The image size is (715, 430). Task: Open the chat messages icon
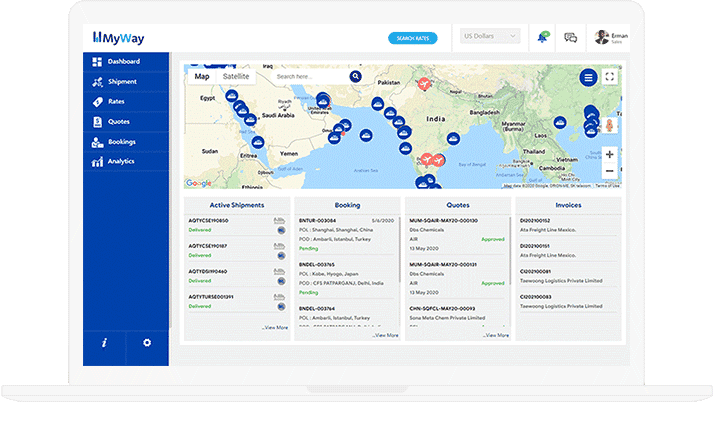pyautogui.click(x=570, y=37)
